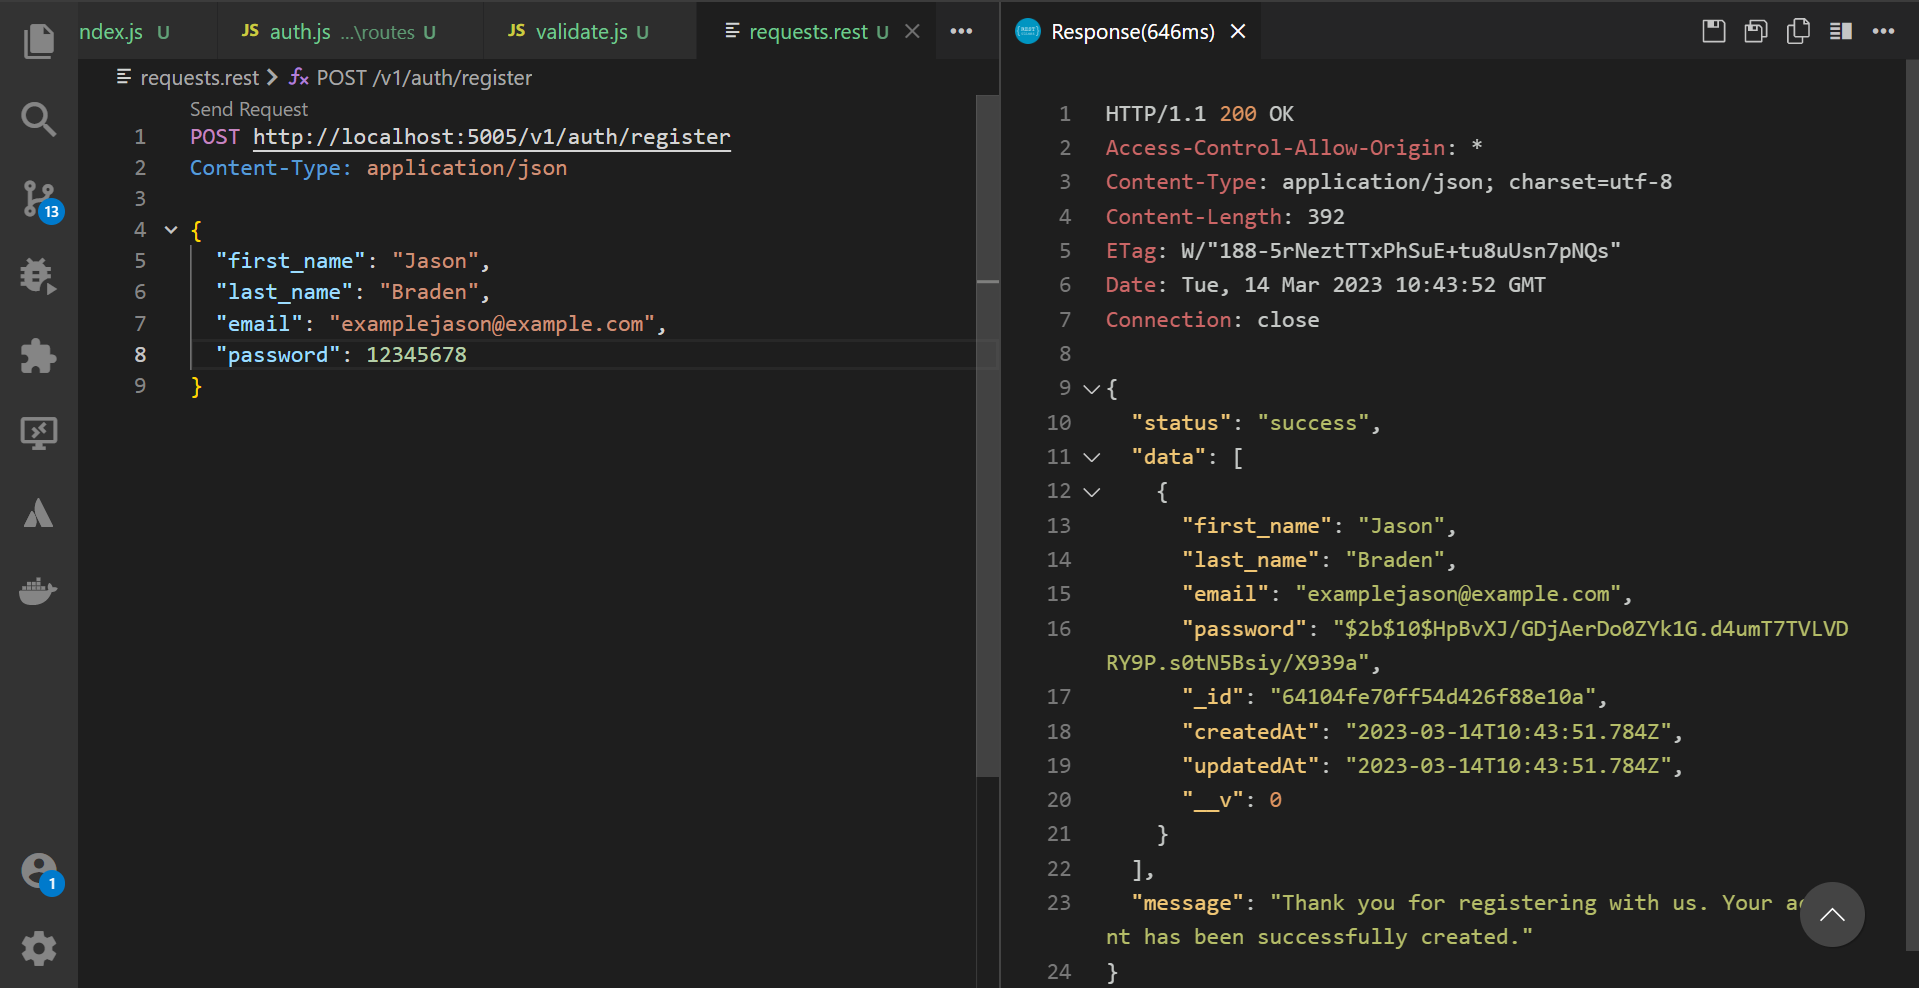Click Send Request above the POST line

[249, 109]
